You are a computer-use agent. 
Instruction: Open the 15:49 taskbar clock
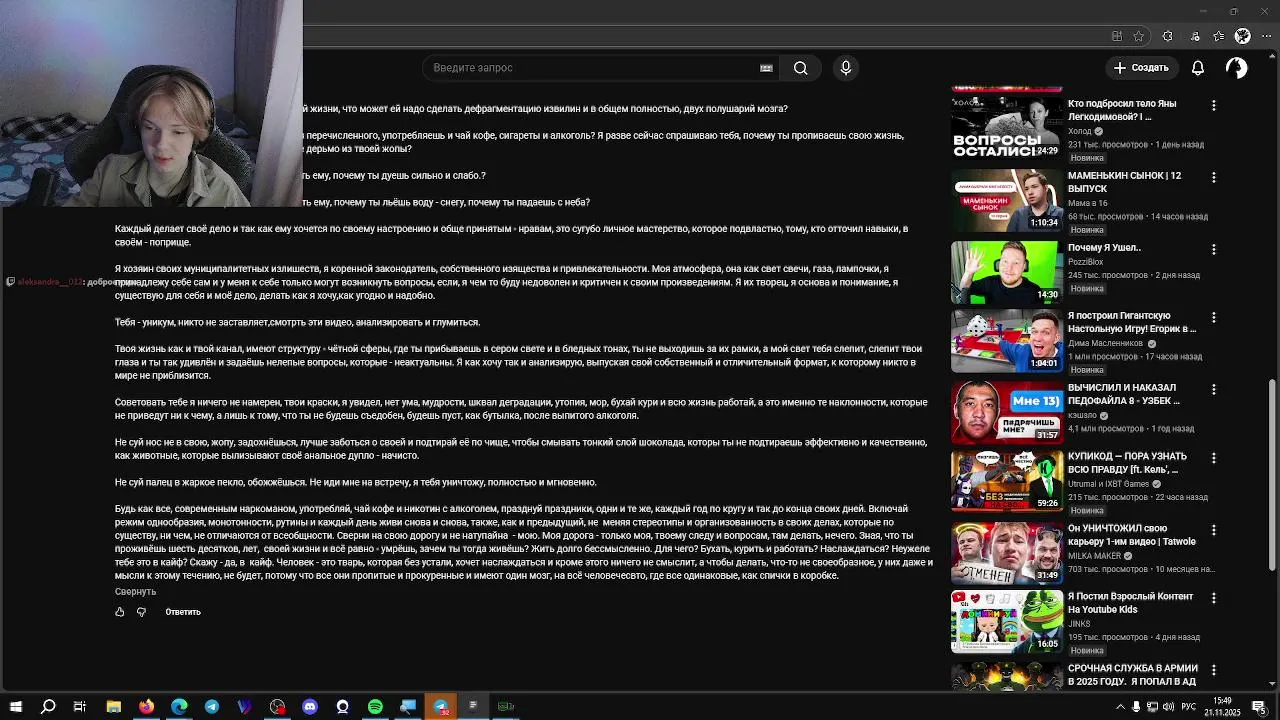pyautogui.click(x=1222, y=707)
